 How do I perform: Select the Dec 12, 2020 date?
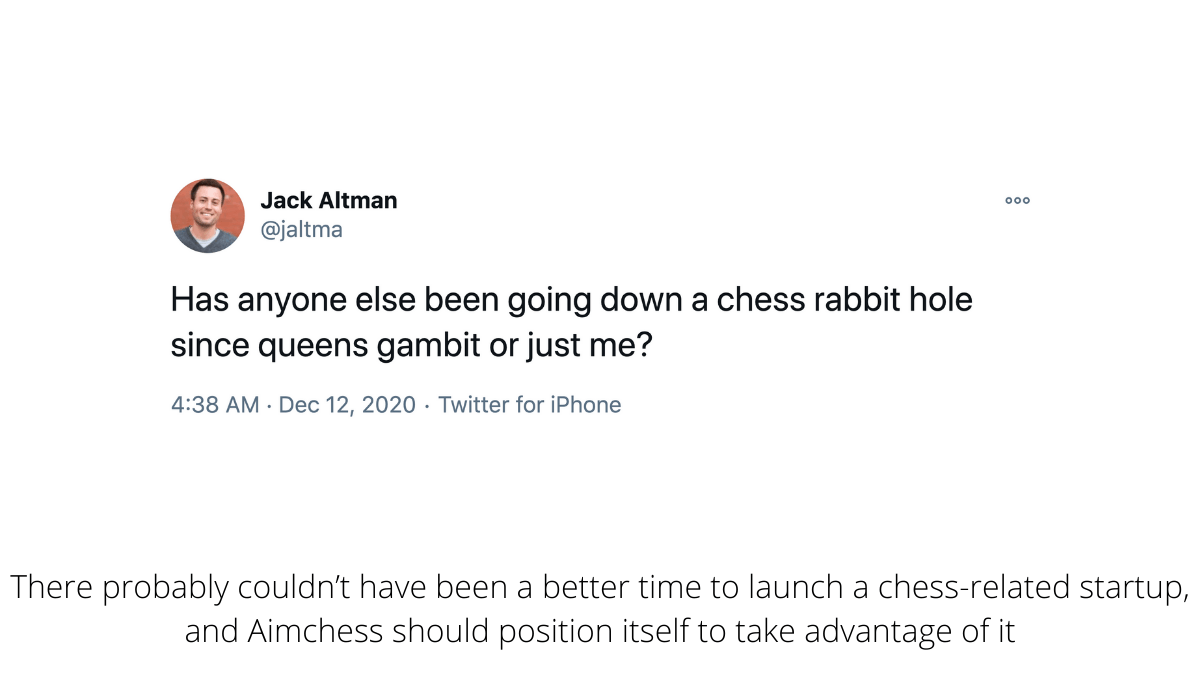pos(347,405)
